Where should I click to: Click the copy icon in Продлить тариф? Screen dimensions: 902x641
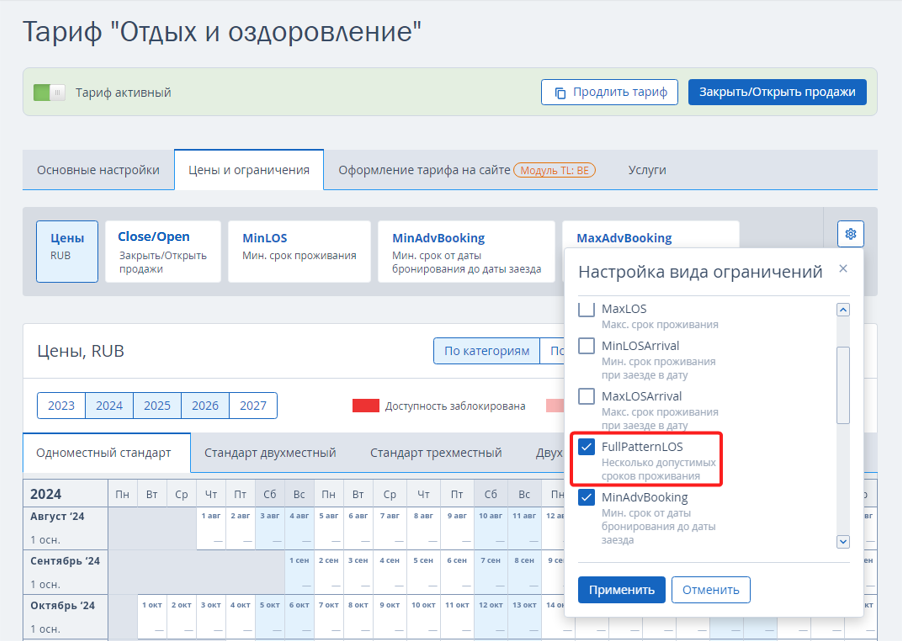[560, 93]
